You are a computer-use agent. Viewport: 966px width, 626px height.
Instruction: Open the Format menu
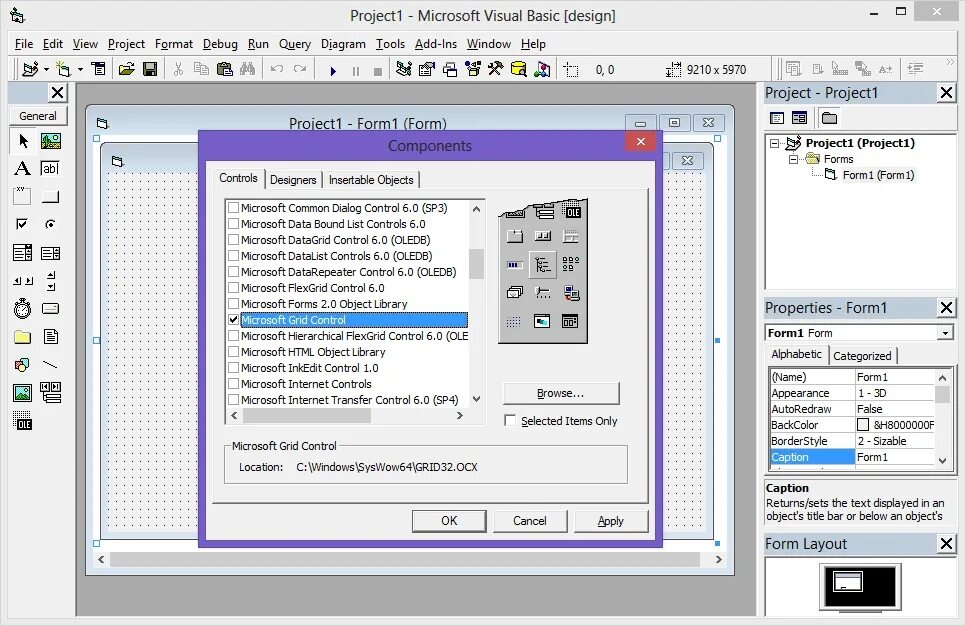(x=174, y=44)
